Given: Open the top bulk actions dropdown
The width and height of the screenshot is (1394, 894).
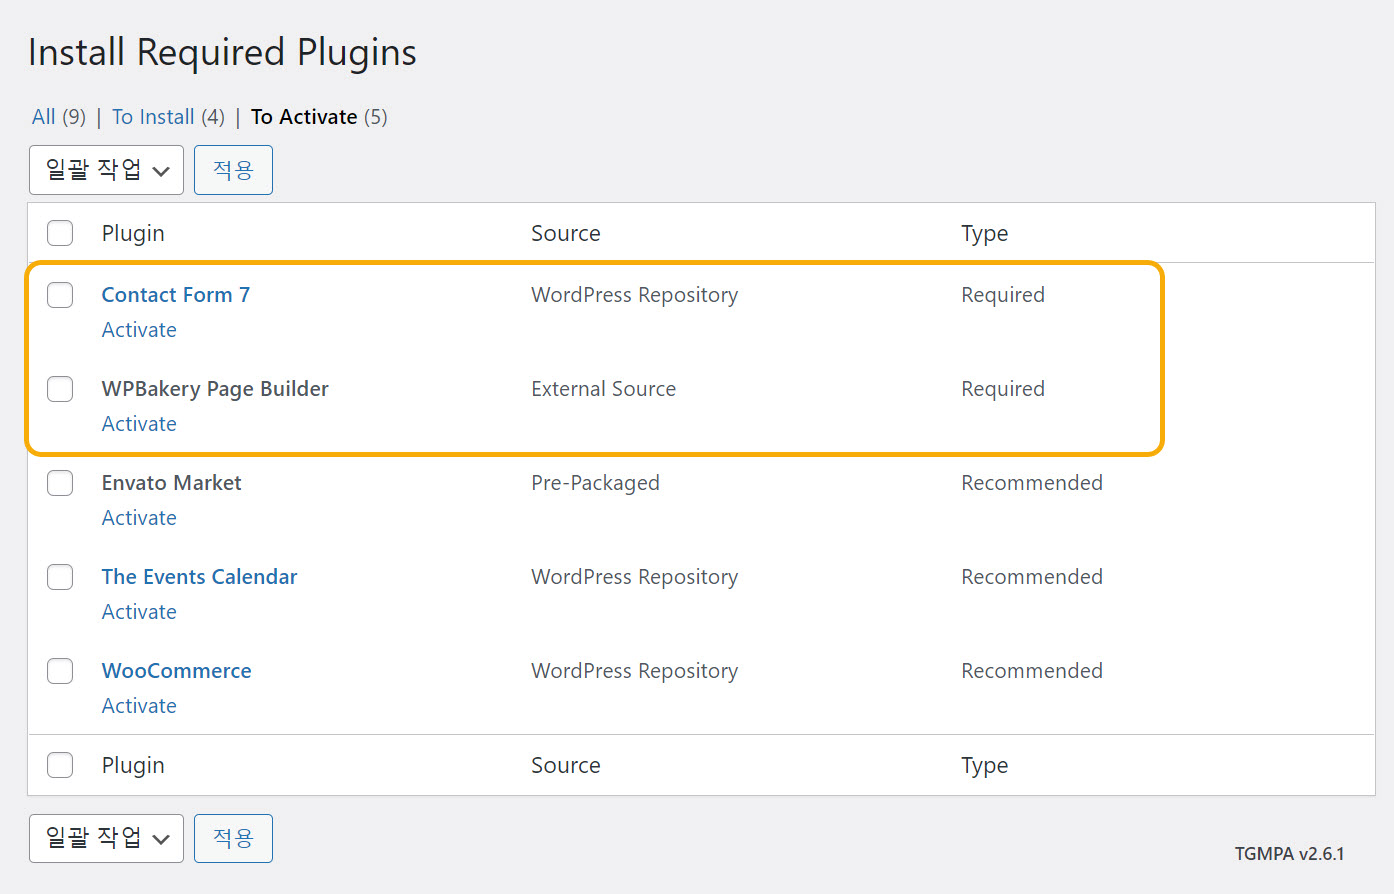Looking at the screenshot, I should point(106,170).
